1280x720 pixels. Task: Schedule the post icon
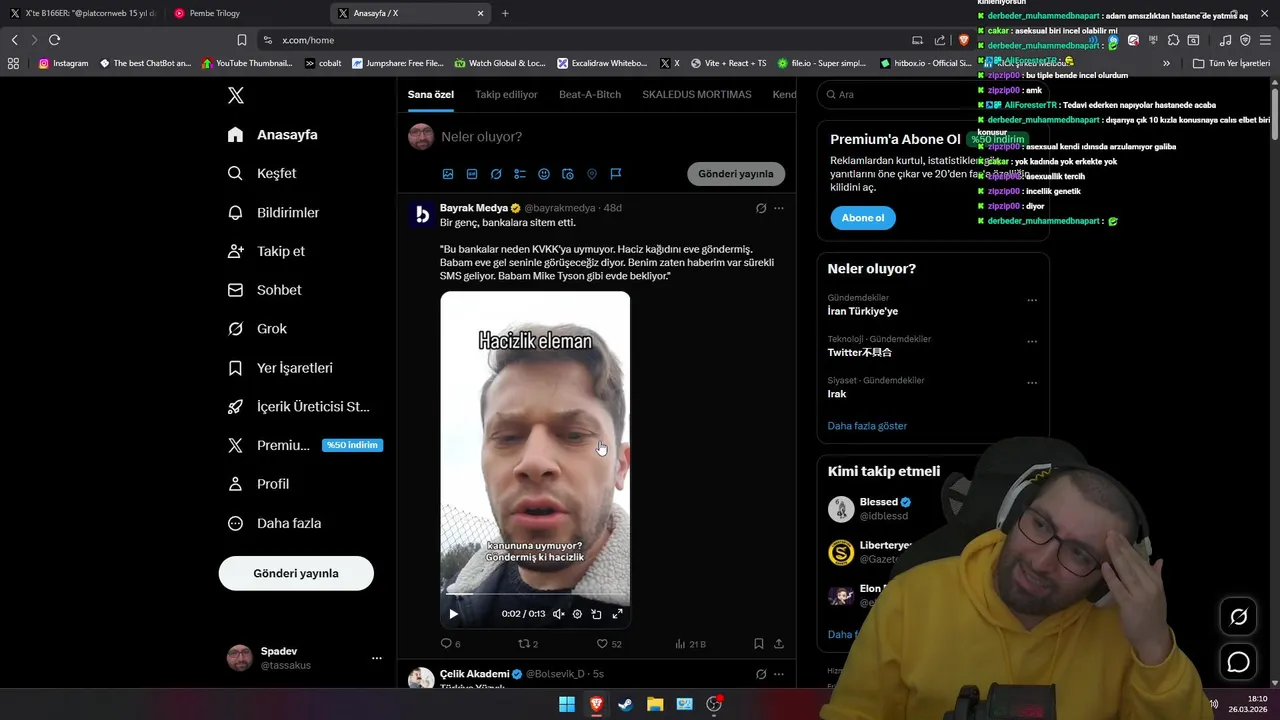(568, 174)
